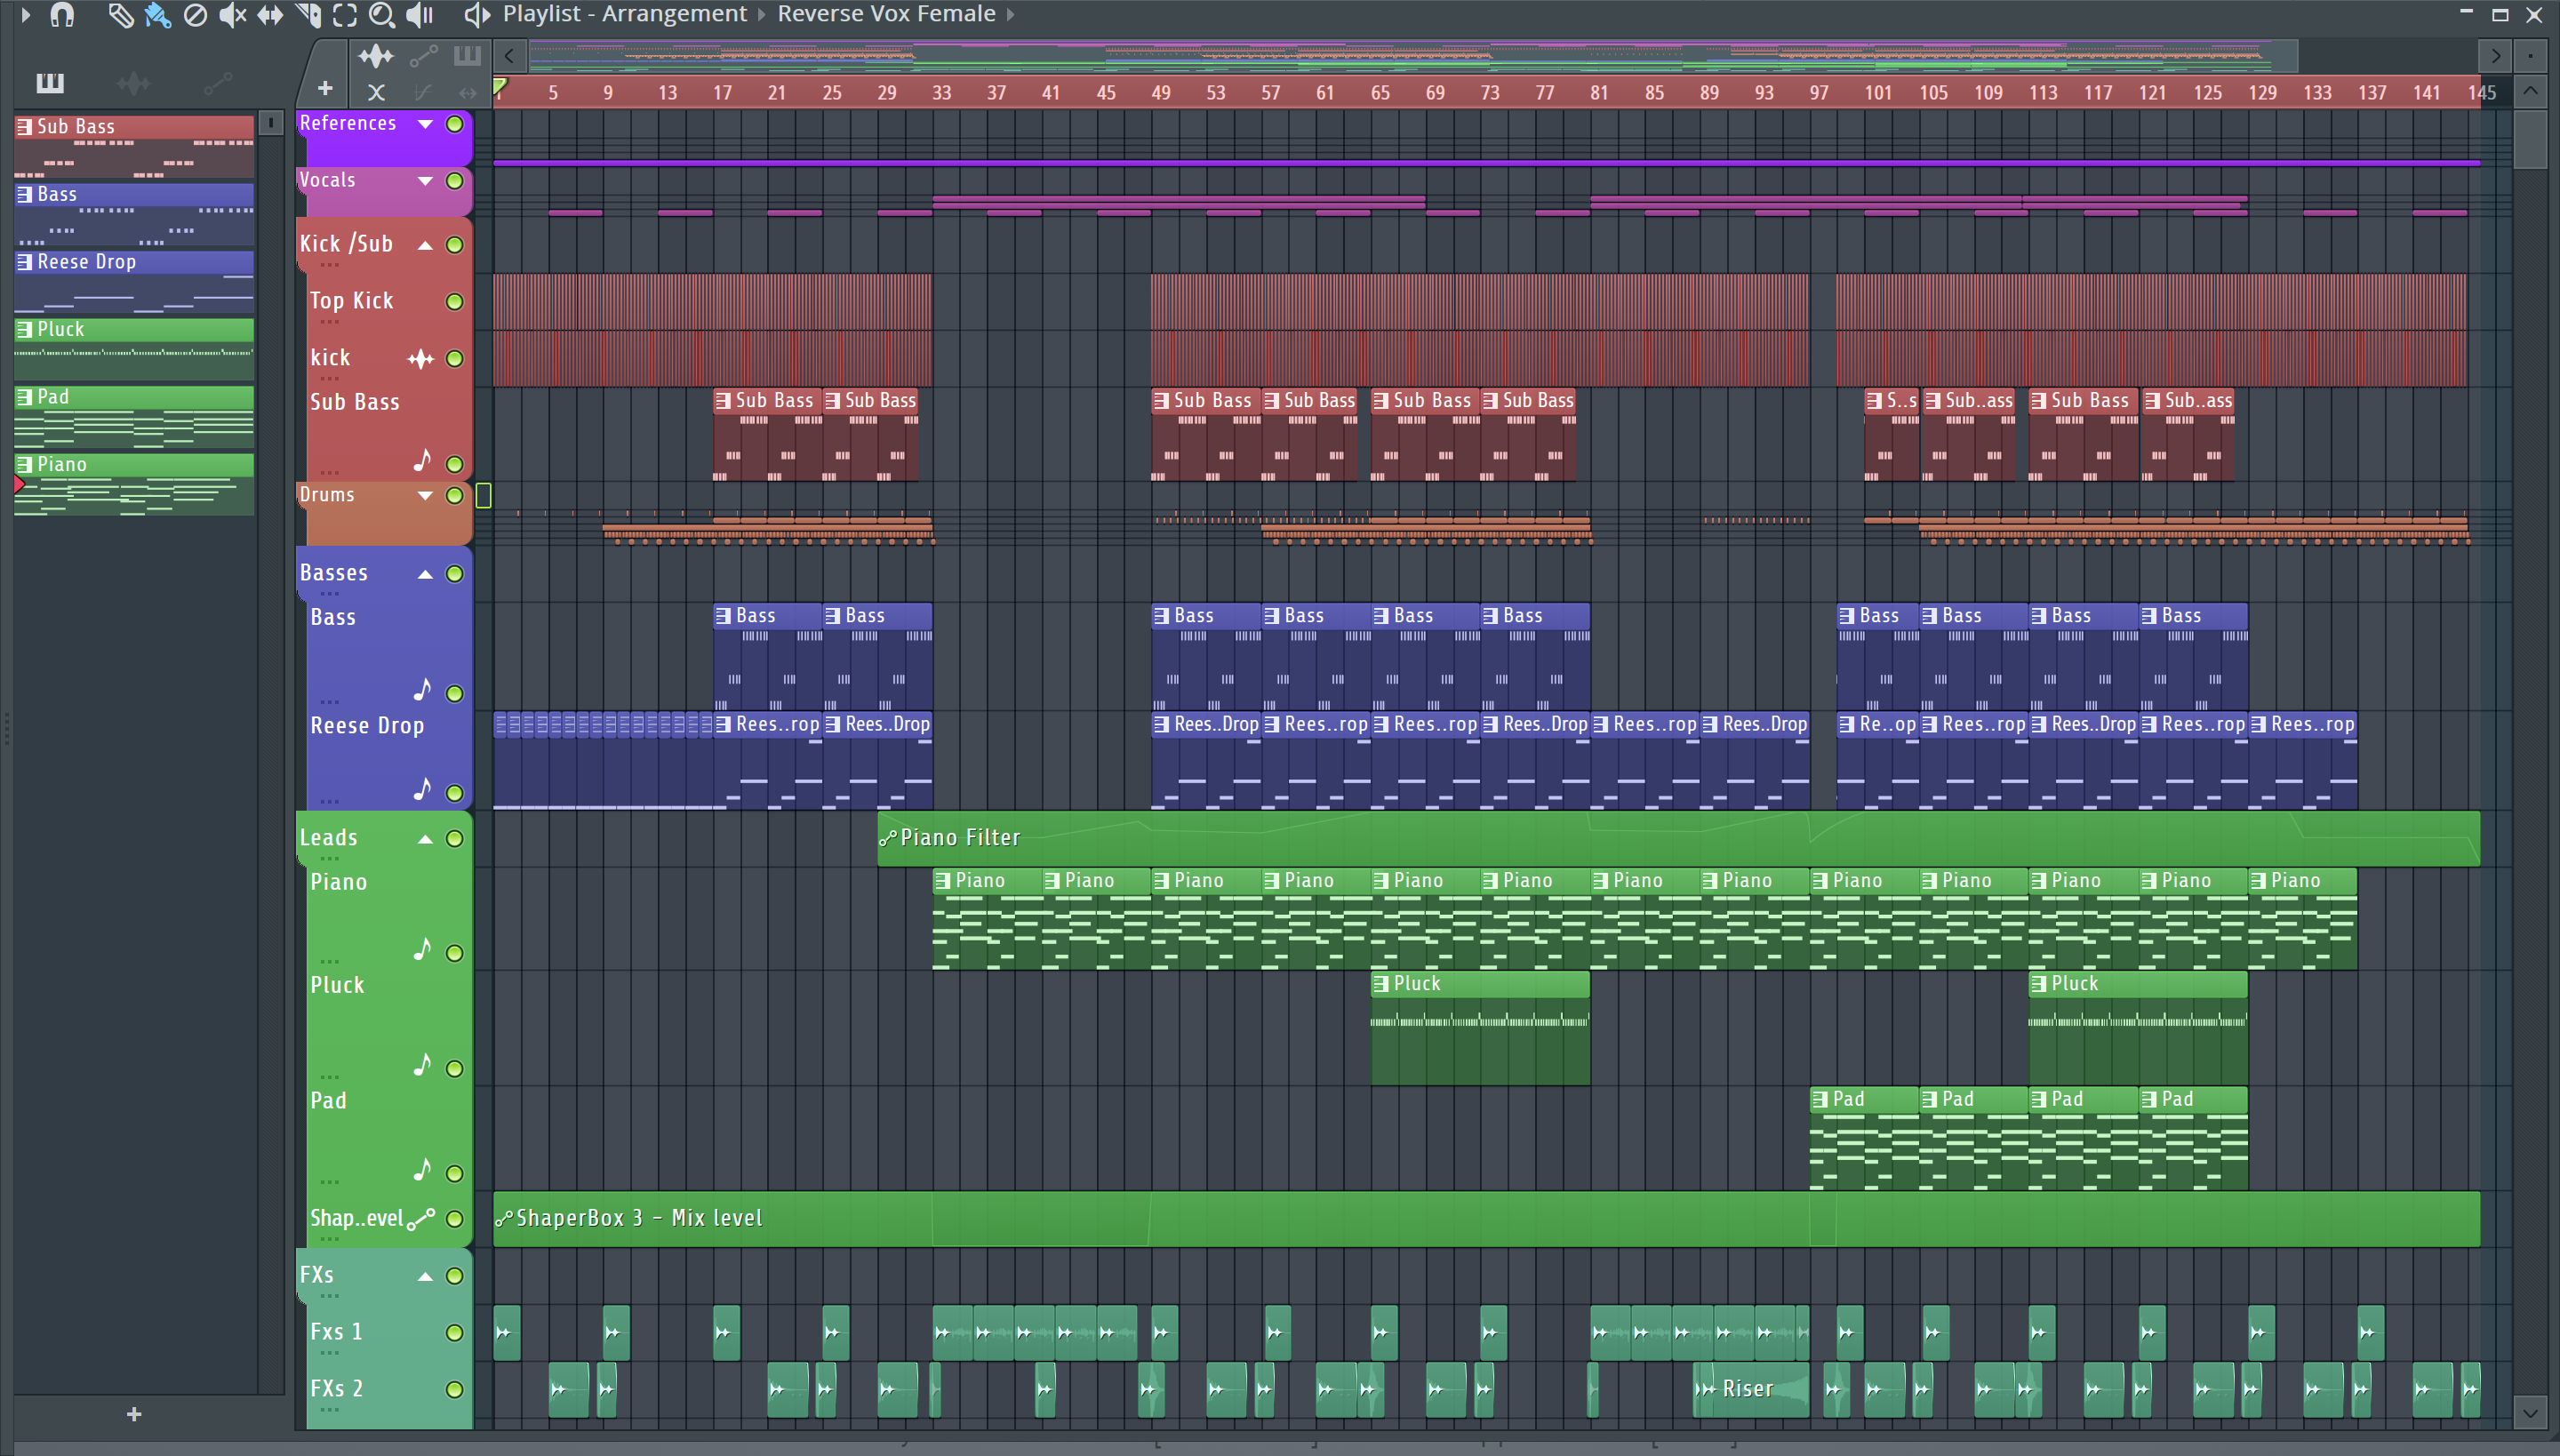Click bar 49 on timeline ruler
2560x1456 pixels.
(1160, 93)
